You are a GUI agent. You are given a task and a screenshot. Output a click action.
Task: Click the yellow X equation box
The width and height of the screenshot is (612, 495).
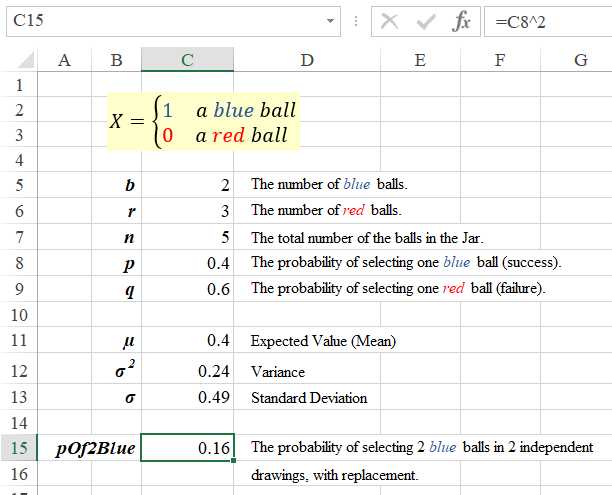(x=204, y=123)
